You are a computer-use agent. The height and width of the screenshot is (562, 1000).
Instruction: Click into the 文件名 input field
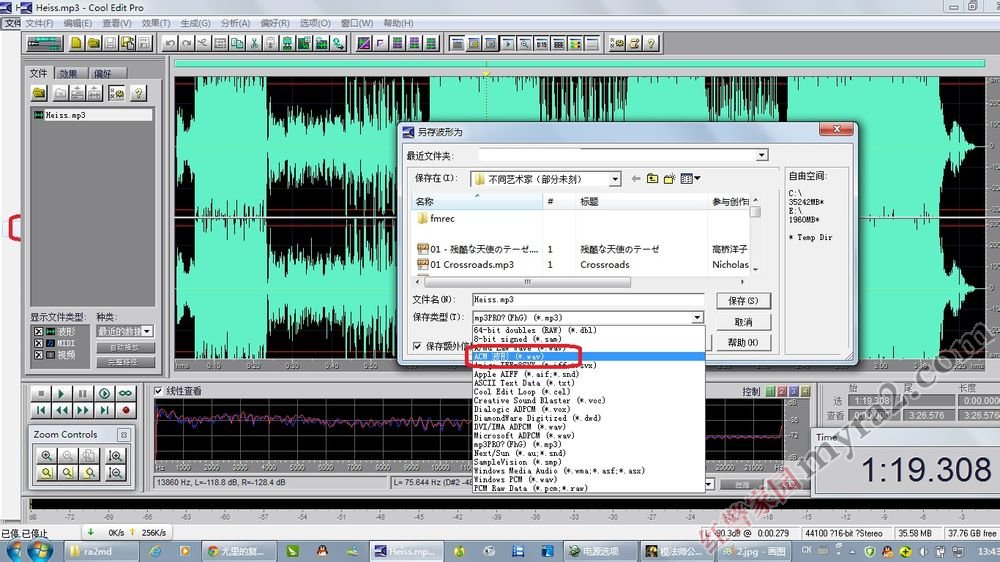tap(588, 299)
